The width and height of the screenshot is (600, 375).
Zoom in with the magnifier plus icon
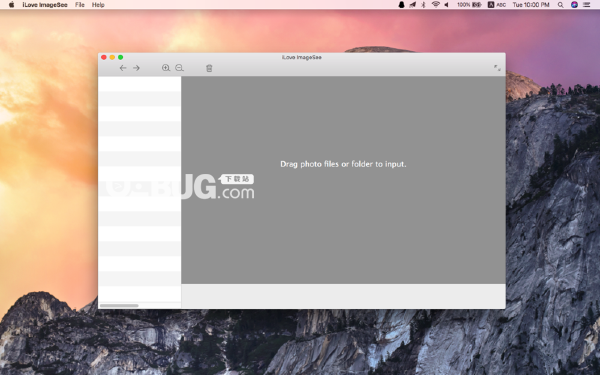point(166,68)
